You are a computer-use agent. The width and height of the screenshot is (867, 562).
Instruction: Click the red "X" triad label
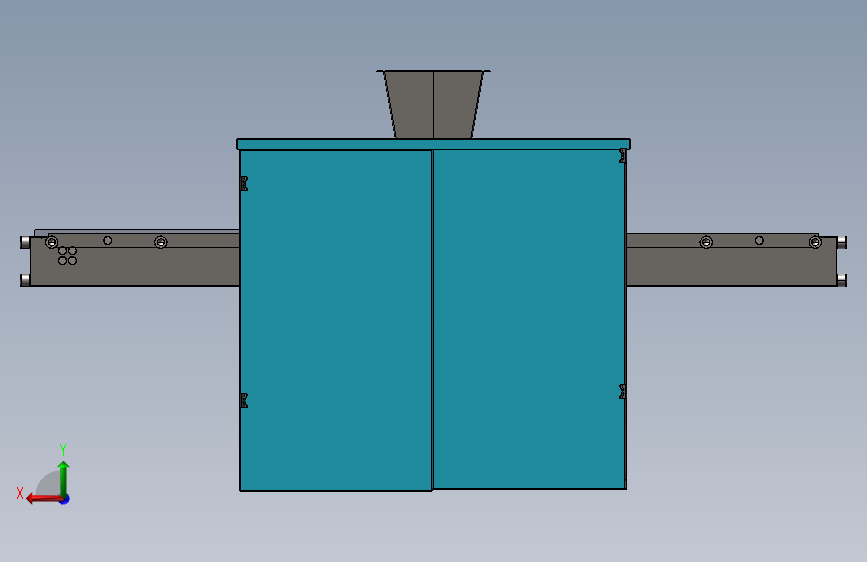(20, 493)
